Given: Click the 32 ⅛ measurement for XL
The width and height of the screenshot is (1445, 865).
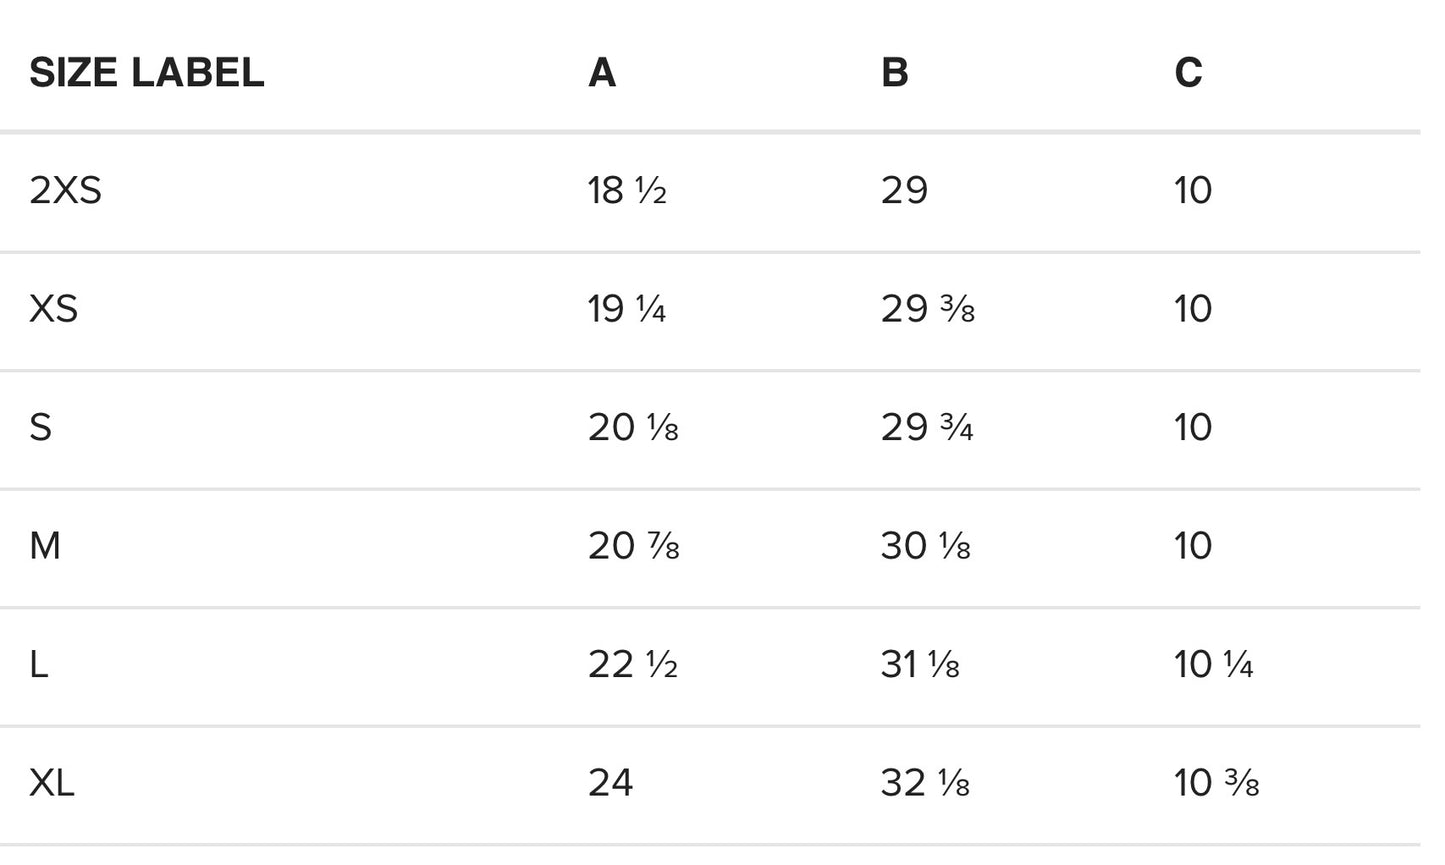Looking at the screenshot, I should point(925,783).
